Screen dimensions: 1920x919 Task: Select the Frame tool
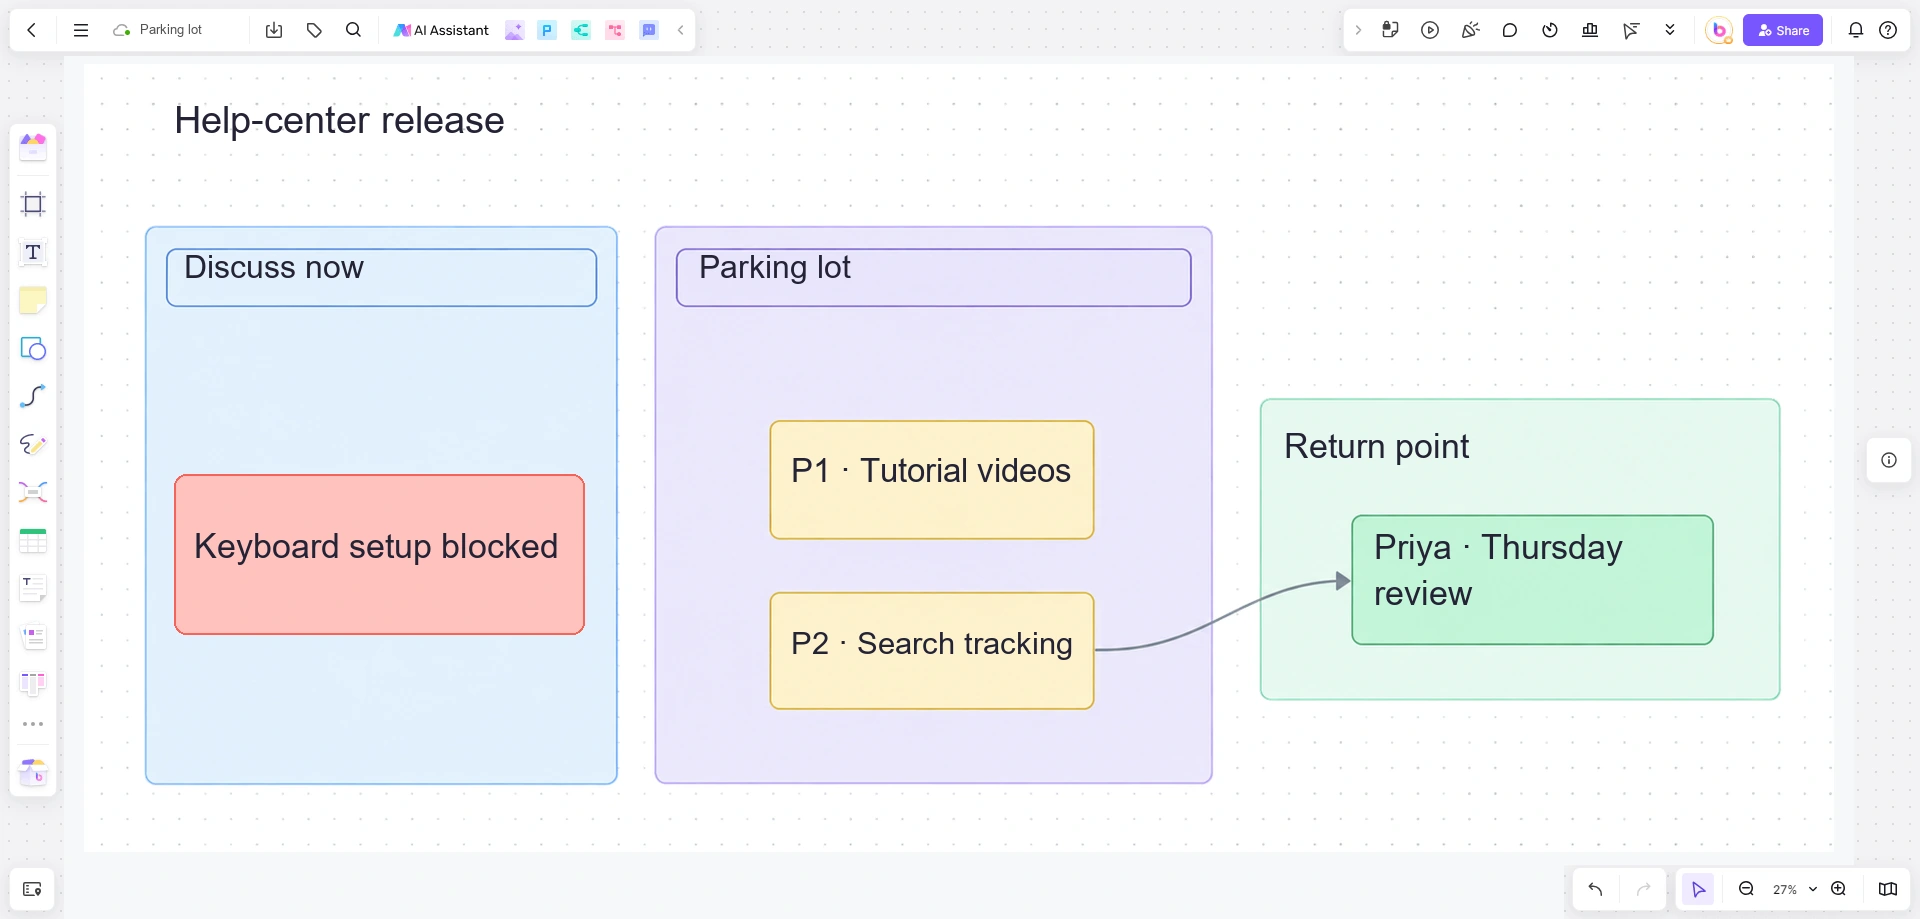click(33, 204)
